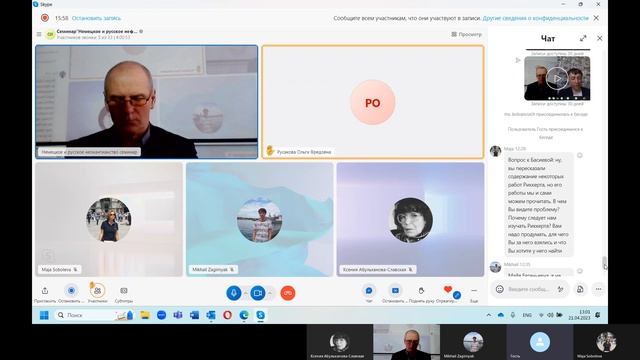The image size is (640, 360).
Task: Raise your hand (Поднять руку)
Action: click(x=421, y=291)
